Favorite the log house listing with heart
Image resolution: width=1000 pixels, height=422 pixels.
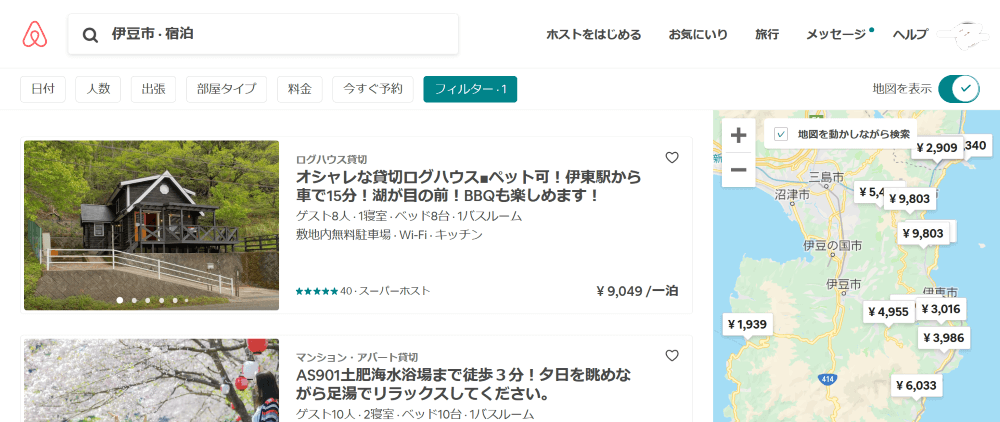tap(672, 157)
